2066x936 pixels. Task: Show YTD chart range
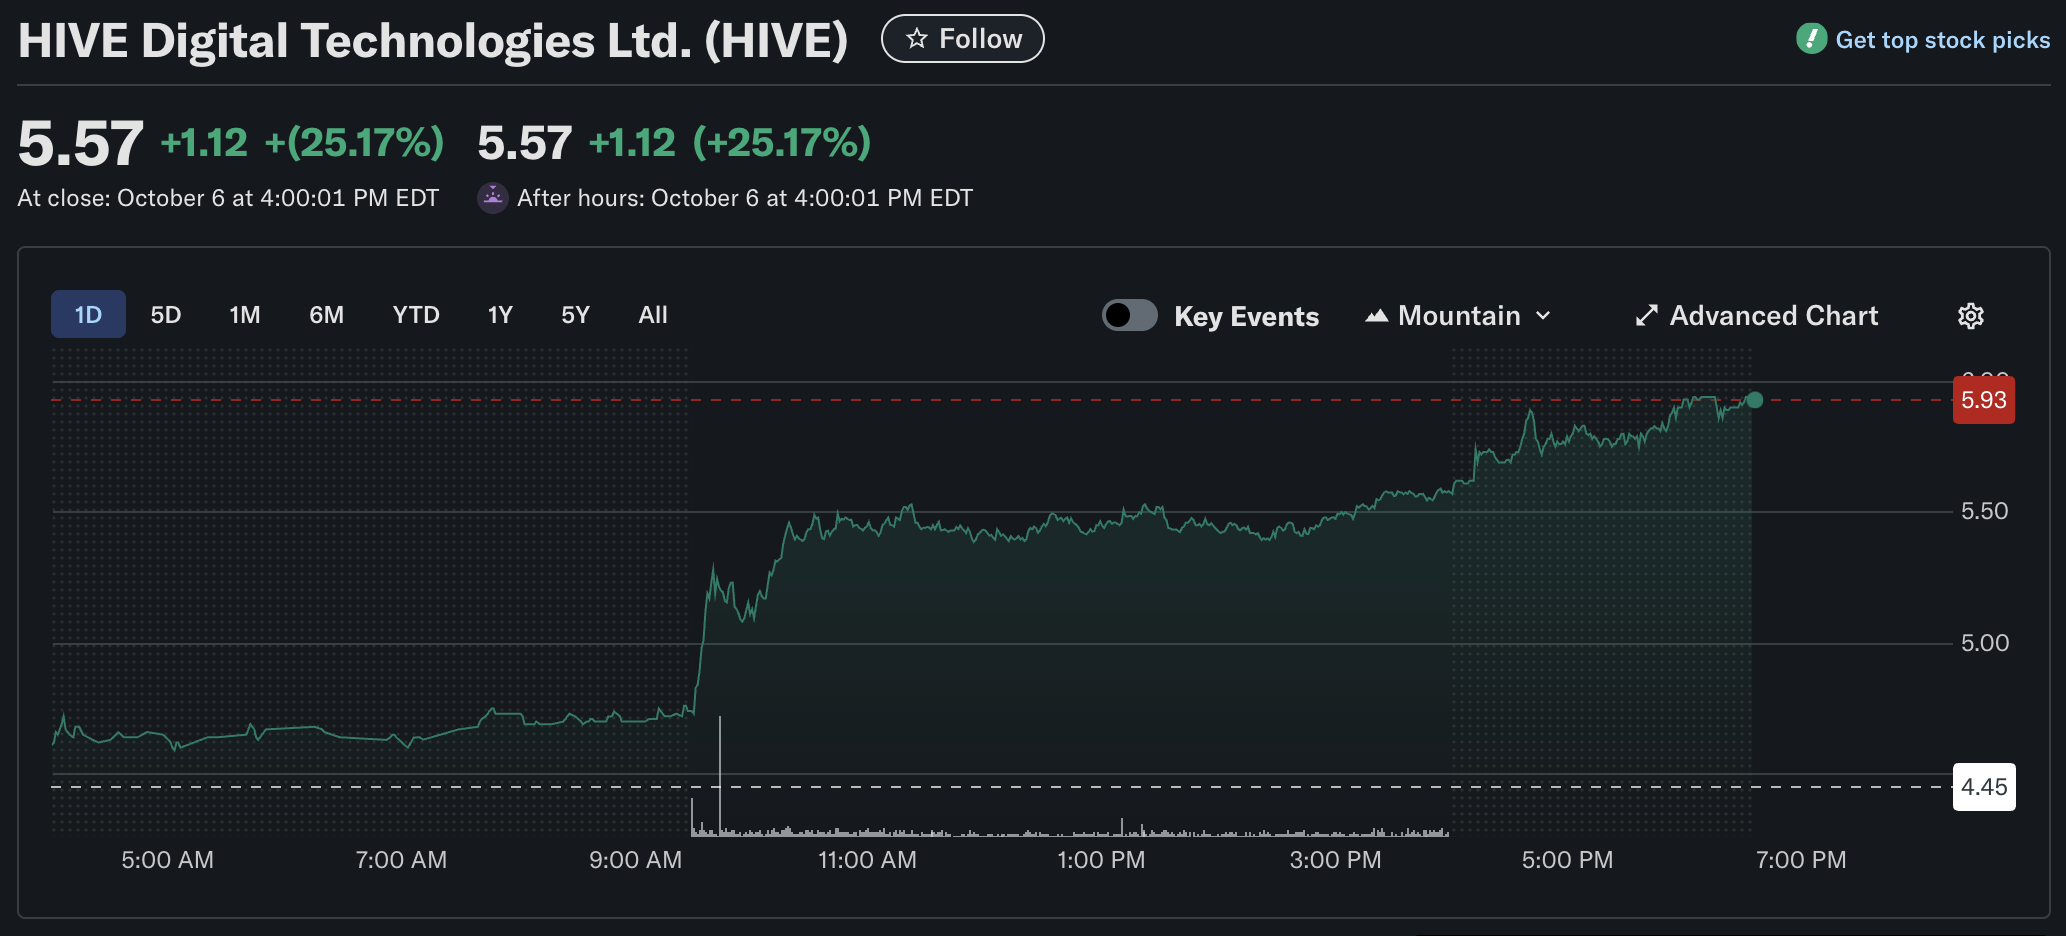[416, 315]
